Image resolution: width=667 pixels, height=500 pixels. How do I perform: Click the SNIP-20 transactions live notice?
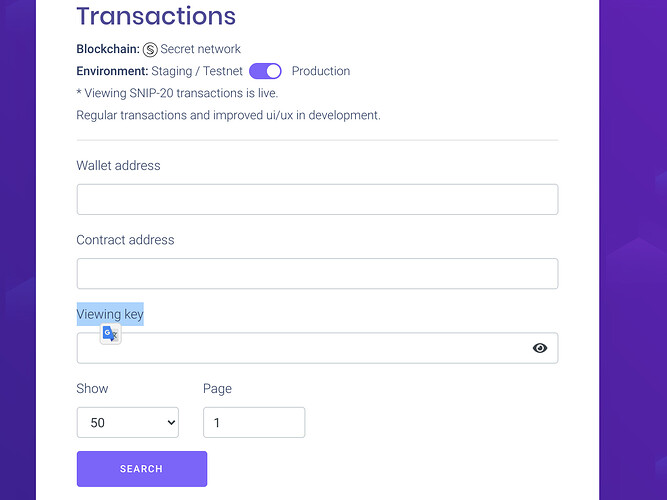click(x=177, y=93)
